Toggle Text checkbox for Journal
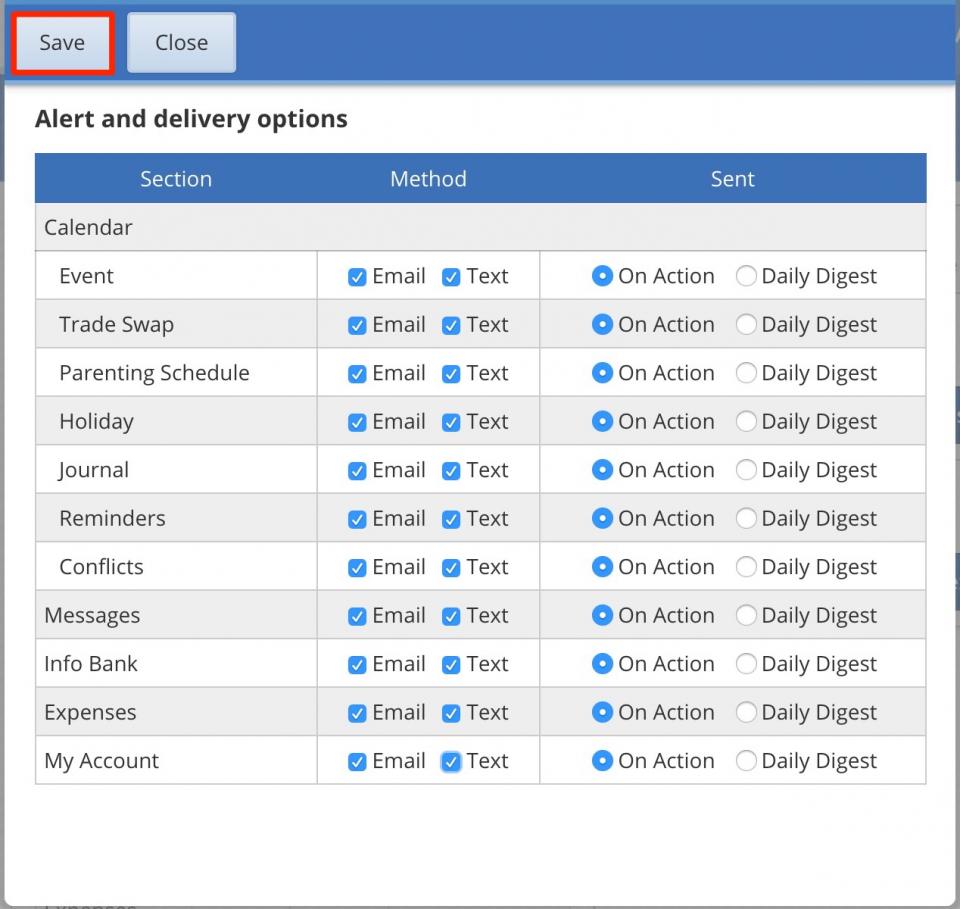 (x=451, y=470)
